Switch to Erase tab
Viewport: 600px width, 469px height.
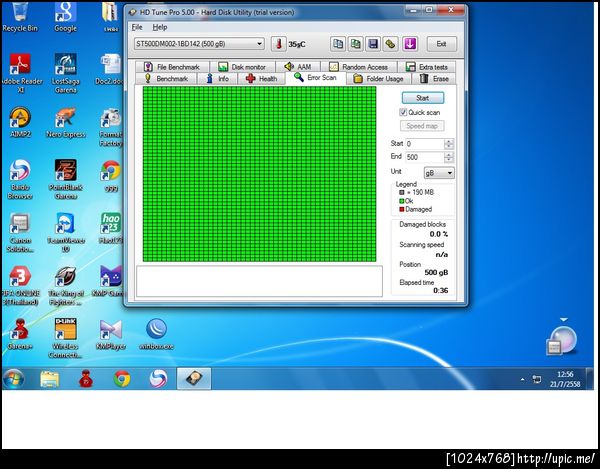(434, 78)
